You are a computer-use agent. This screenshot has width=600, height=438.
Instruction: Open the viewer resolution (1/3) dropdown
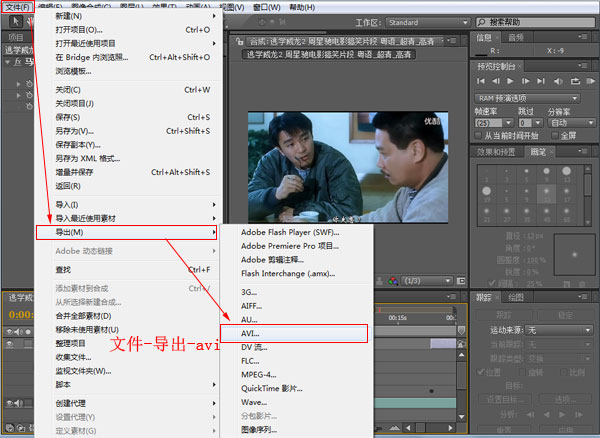[x=427, y=281]
